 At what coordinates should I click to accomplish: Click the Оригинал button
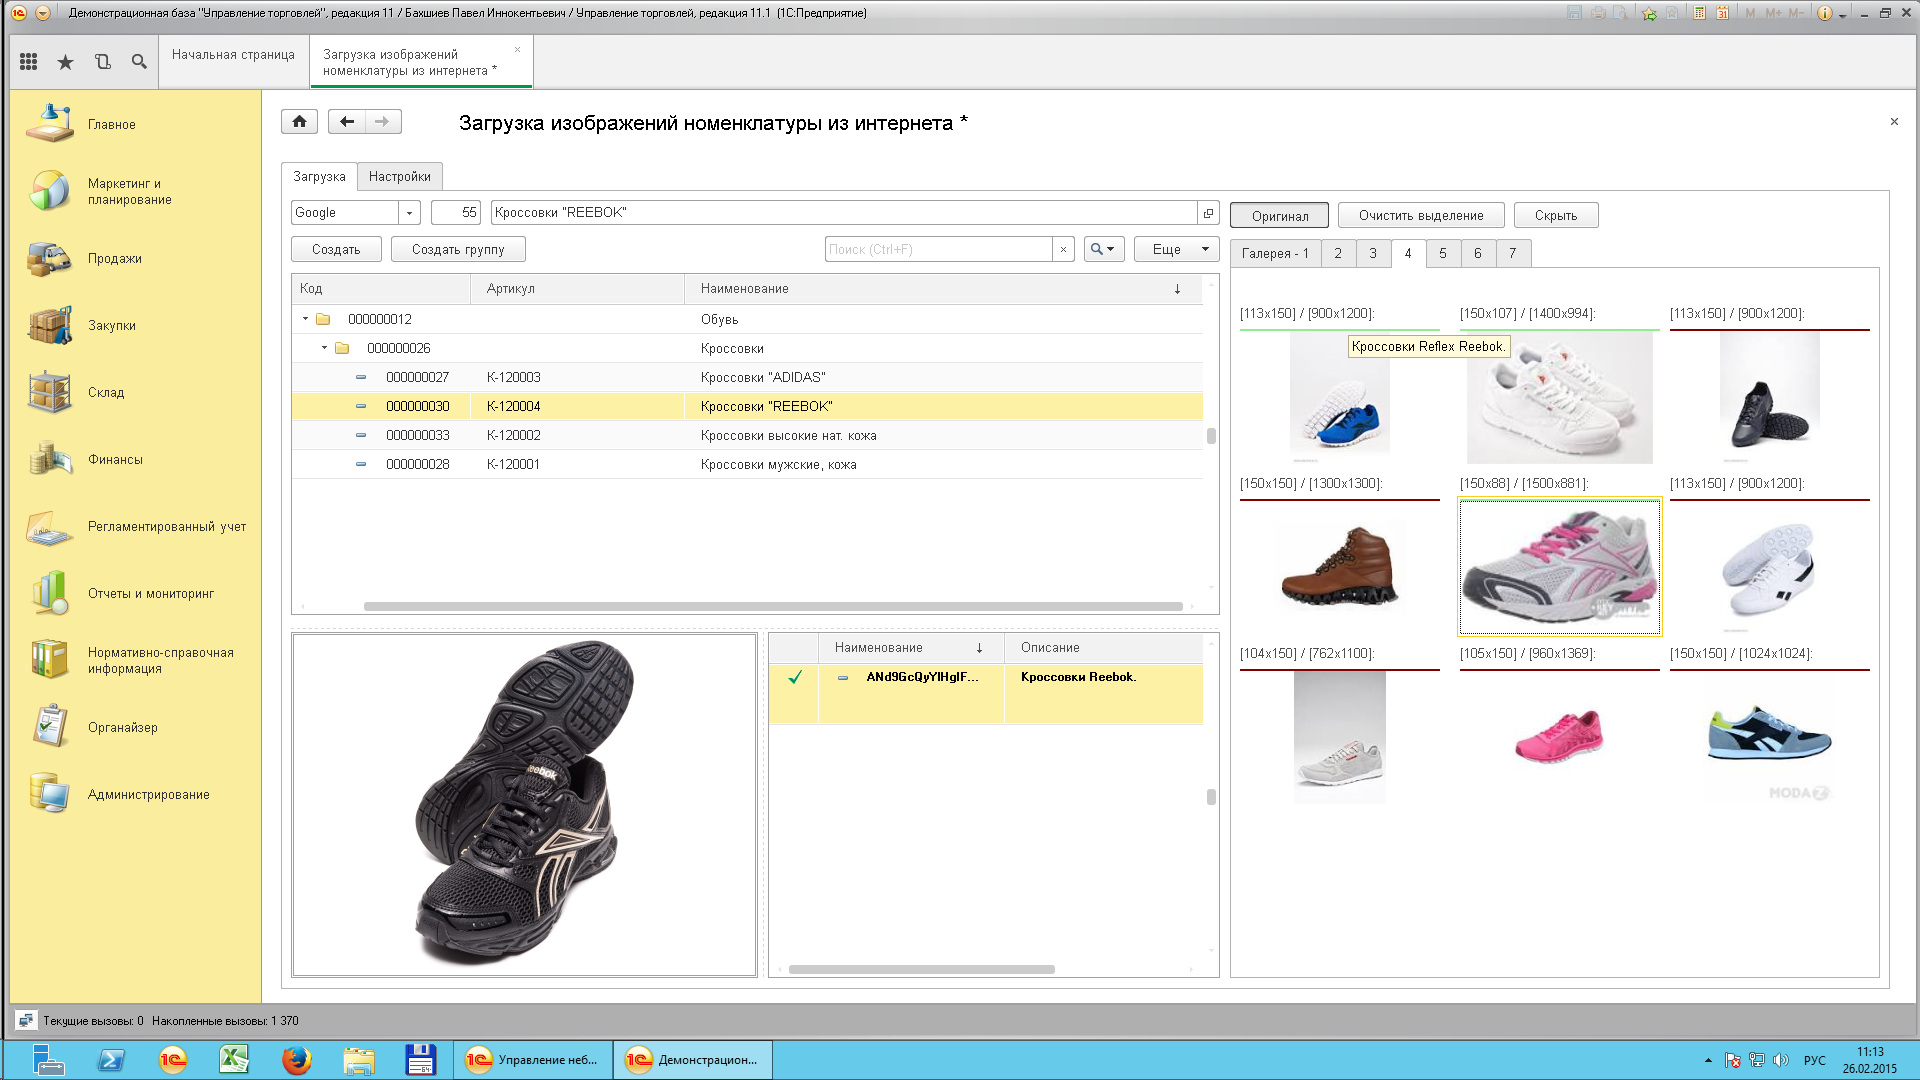[x=1280, y=216]
